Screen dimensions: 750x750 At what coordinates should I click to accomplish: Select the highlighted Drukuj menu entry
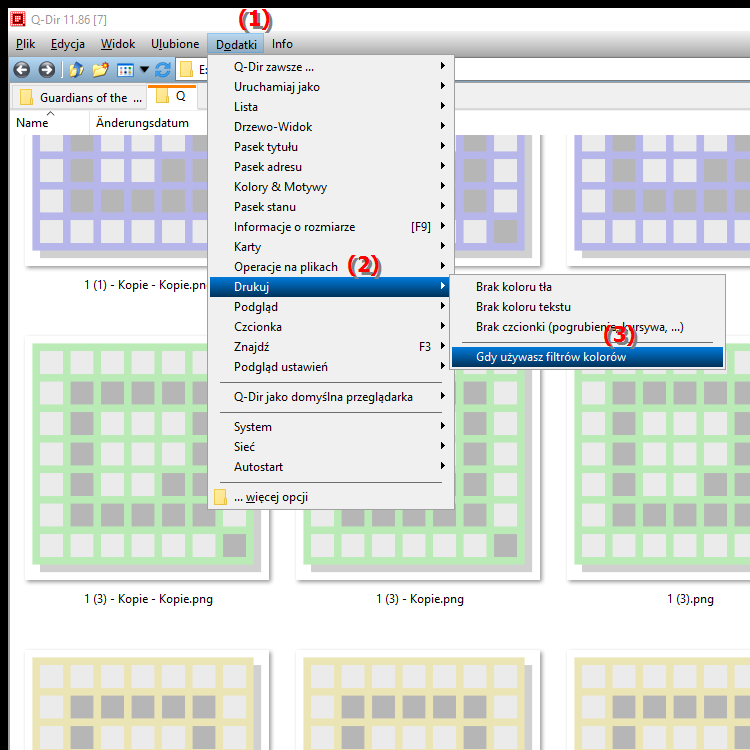click(331, 287)
